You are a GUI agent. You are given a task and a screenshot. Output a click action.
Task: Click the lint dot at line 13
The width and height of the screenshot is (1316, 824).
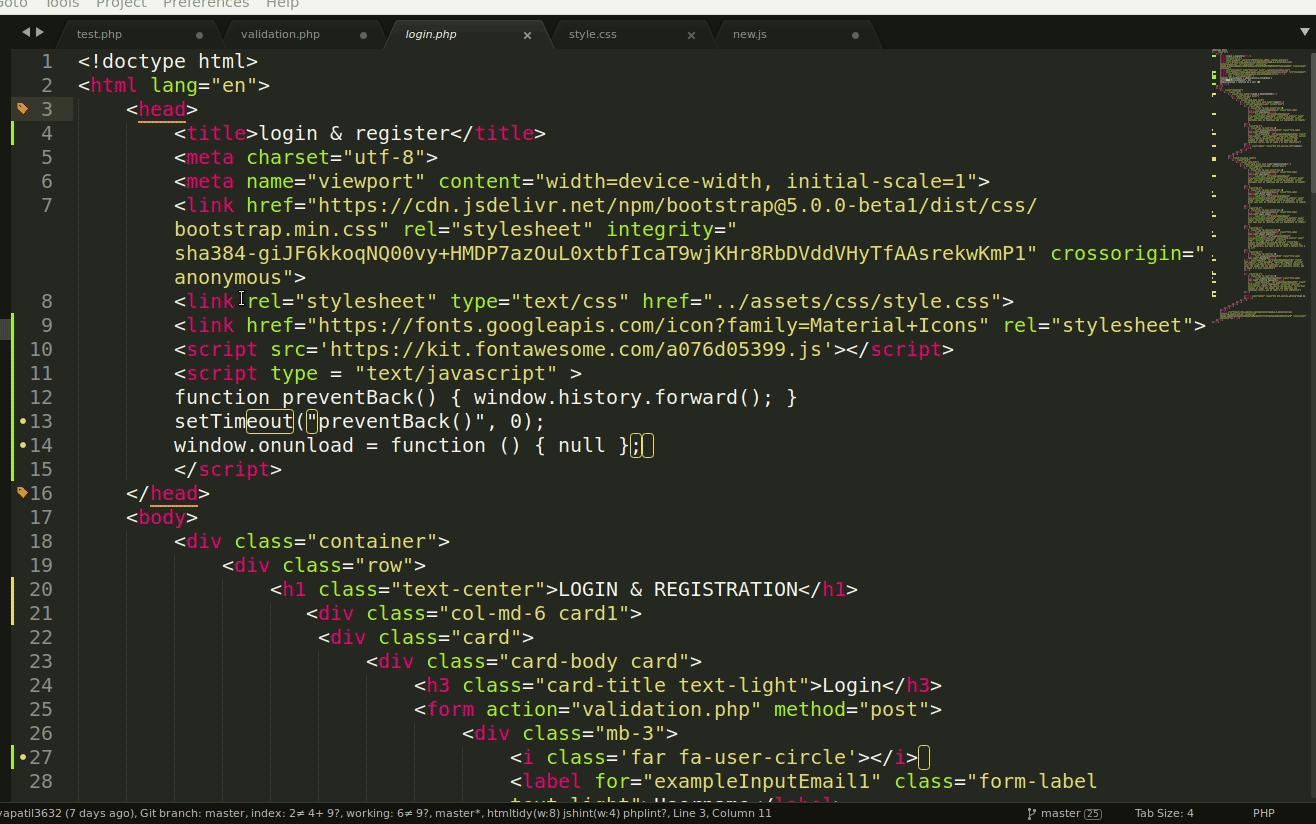pyautogui.click(x=23, y=421)
